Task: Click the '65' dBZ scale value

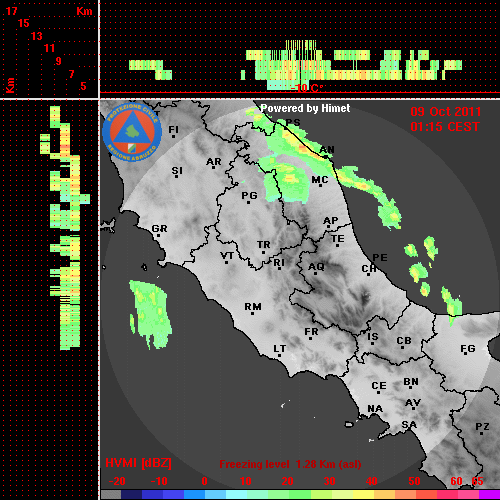Action: coord(477,481)
